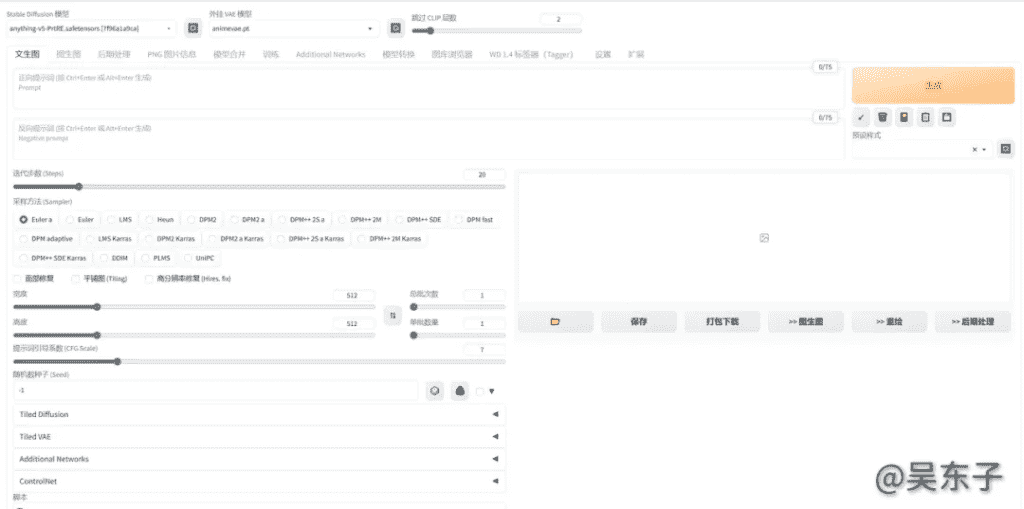Image resolution: width=1024 pixels, height=509 pixels.
Task: Open the output folder via folder icon
Action: click(555, 322)
